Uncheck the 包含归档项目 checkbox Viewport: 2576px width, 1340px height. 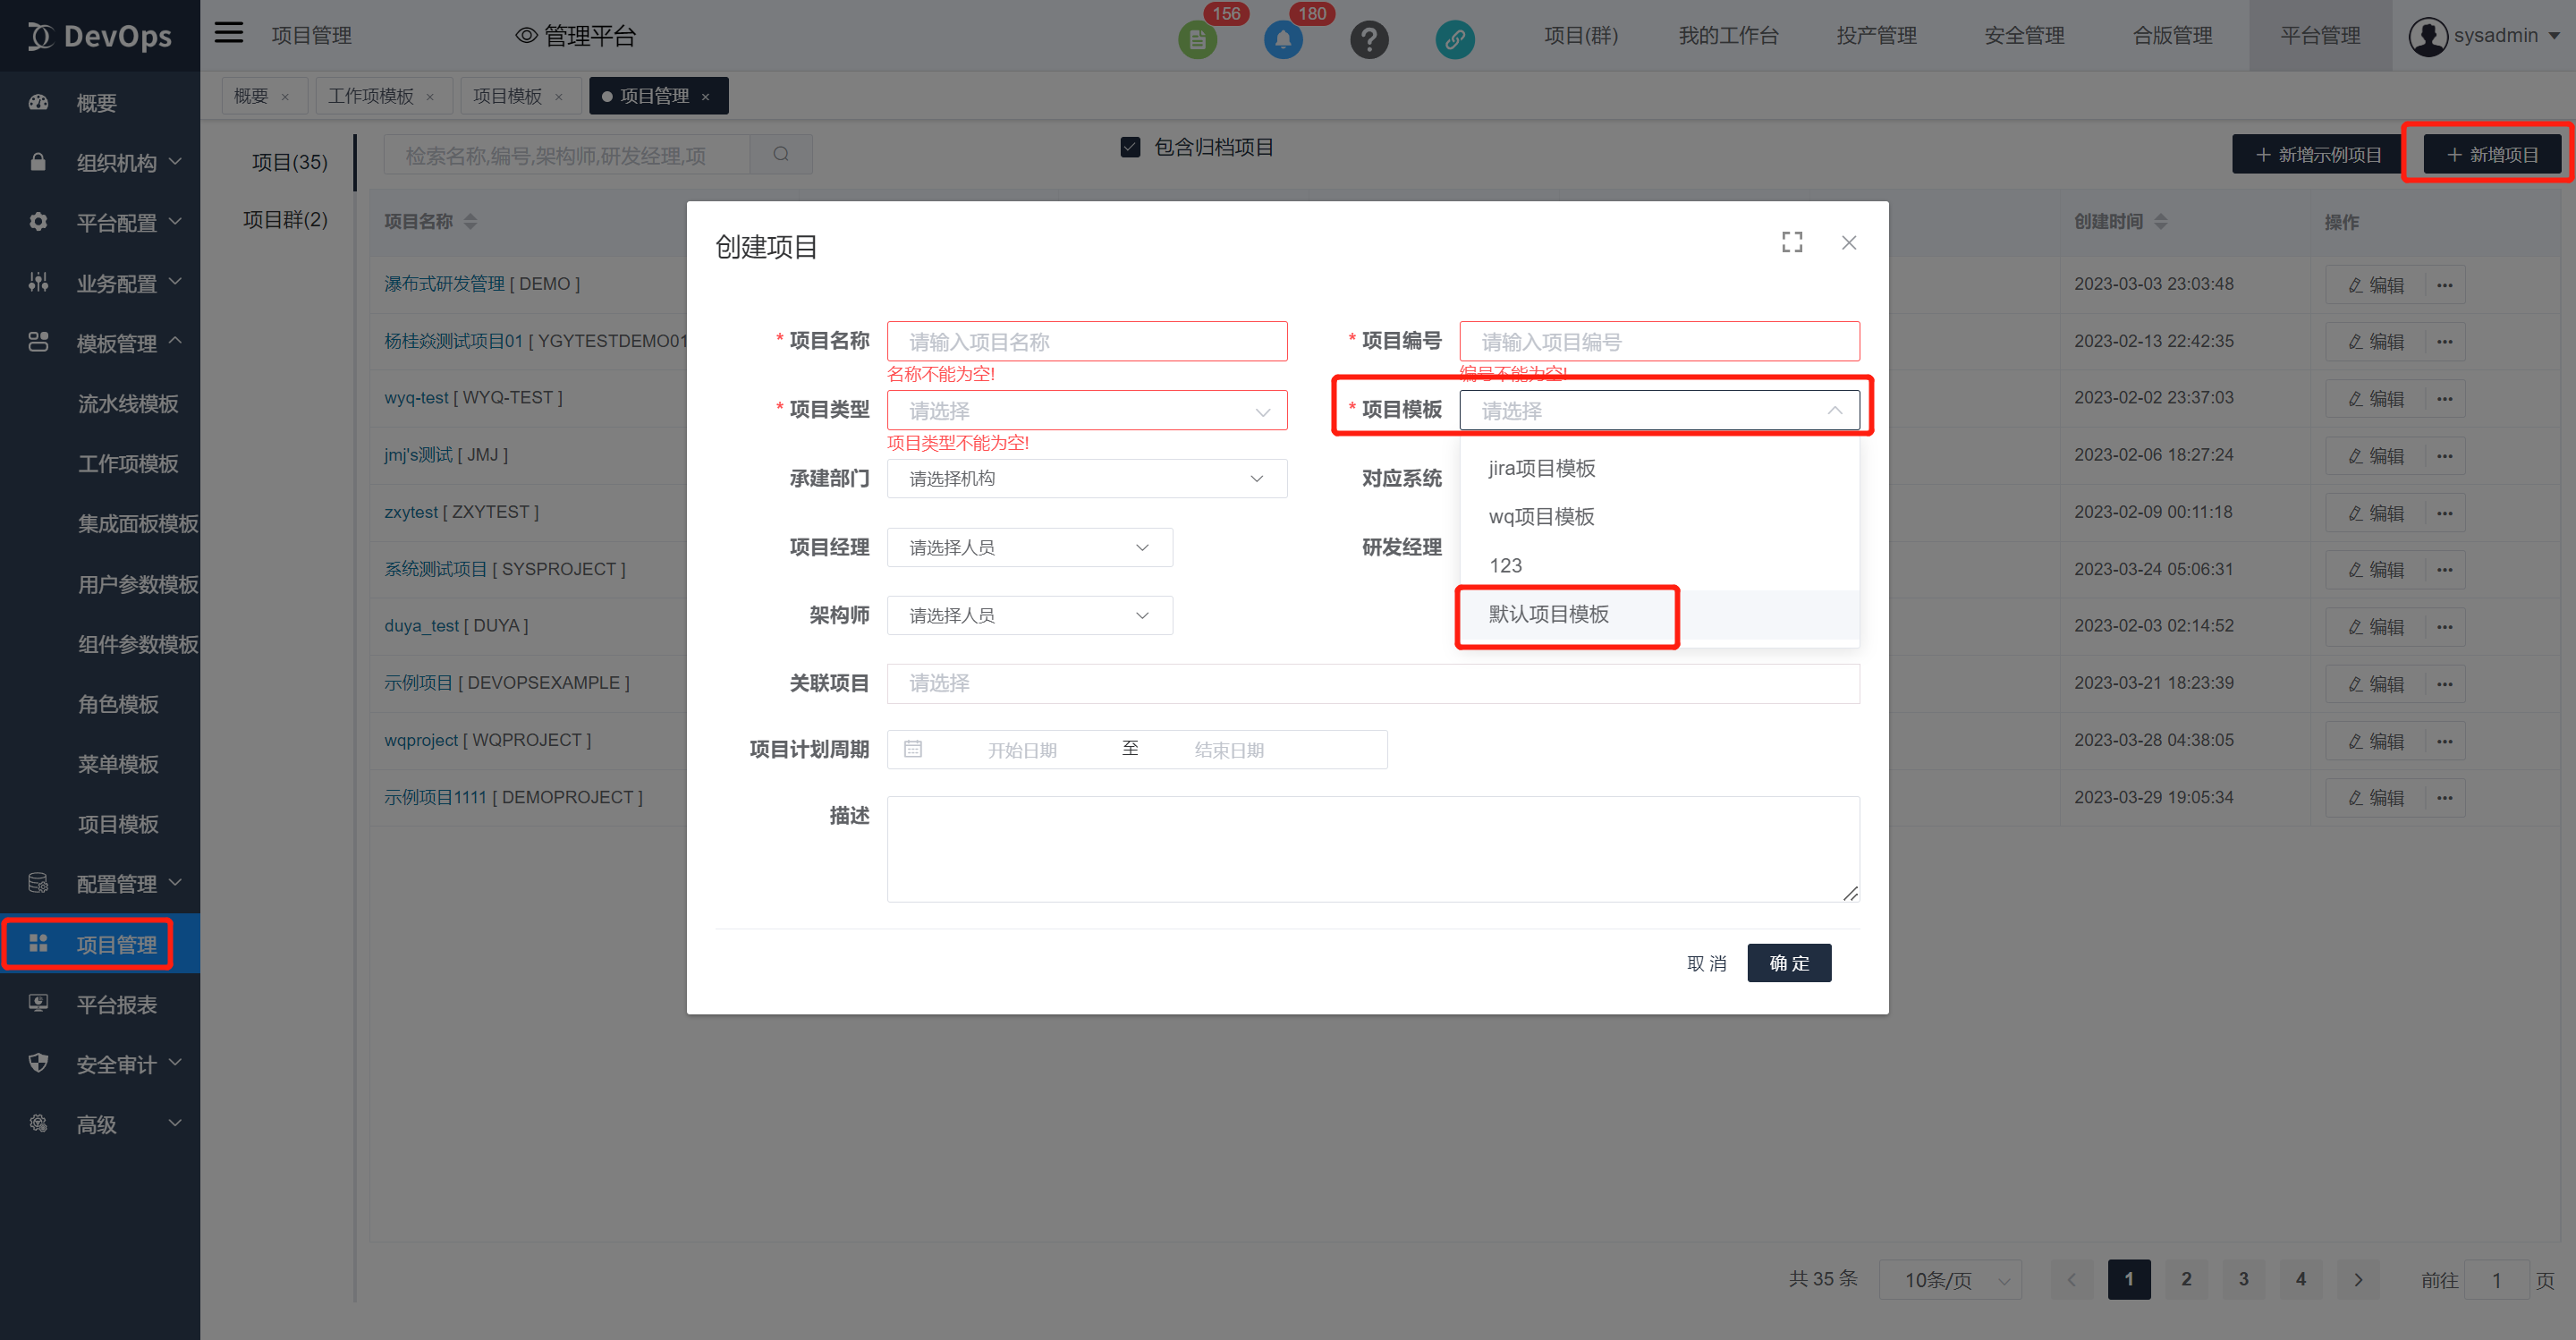pos(1130,147)
